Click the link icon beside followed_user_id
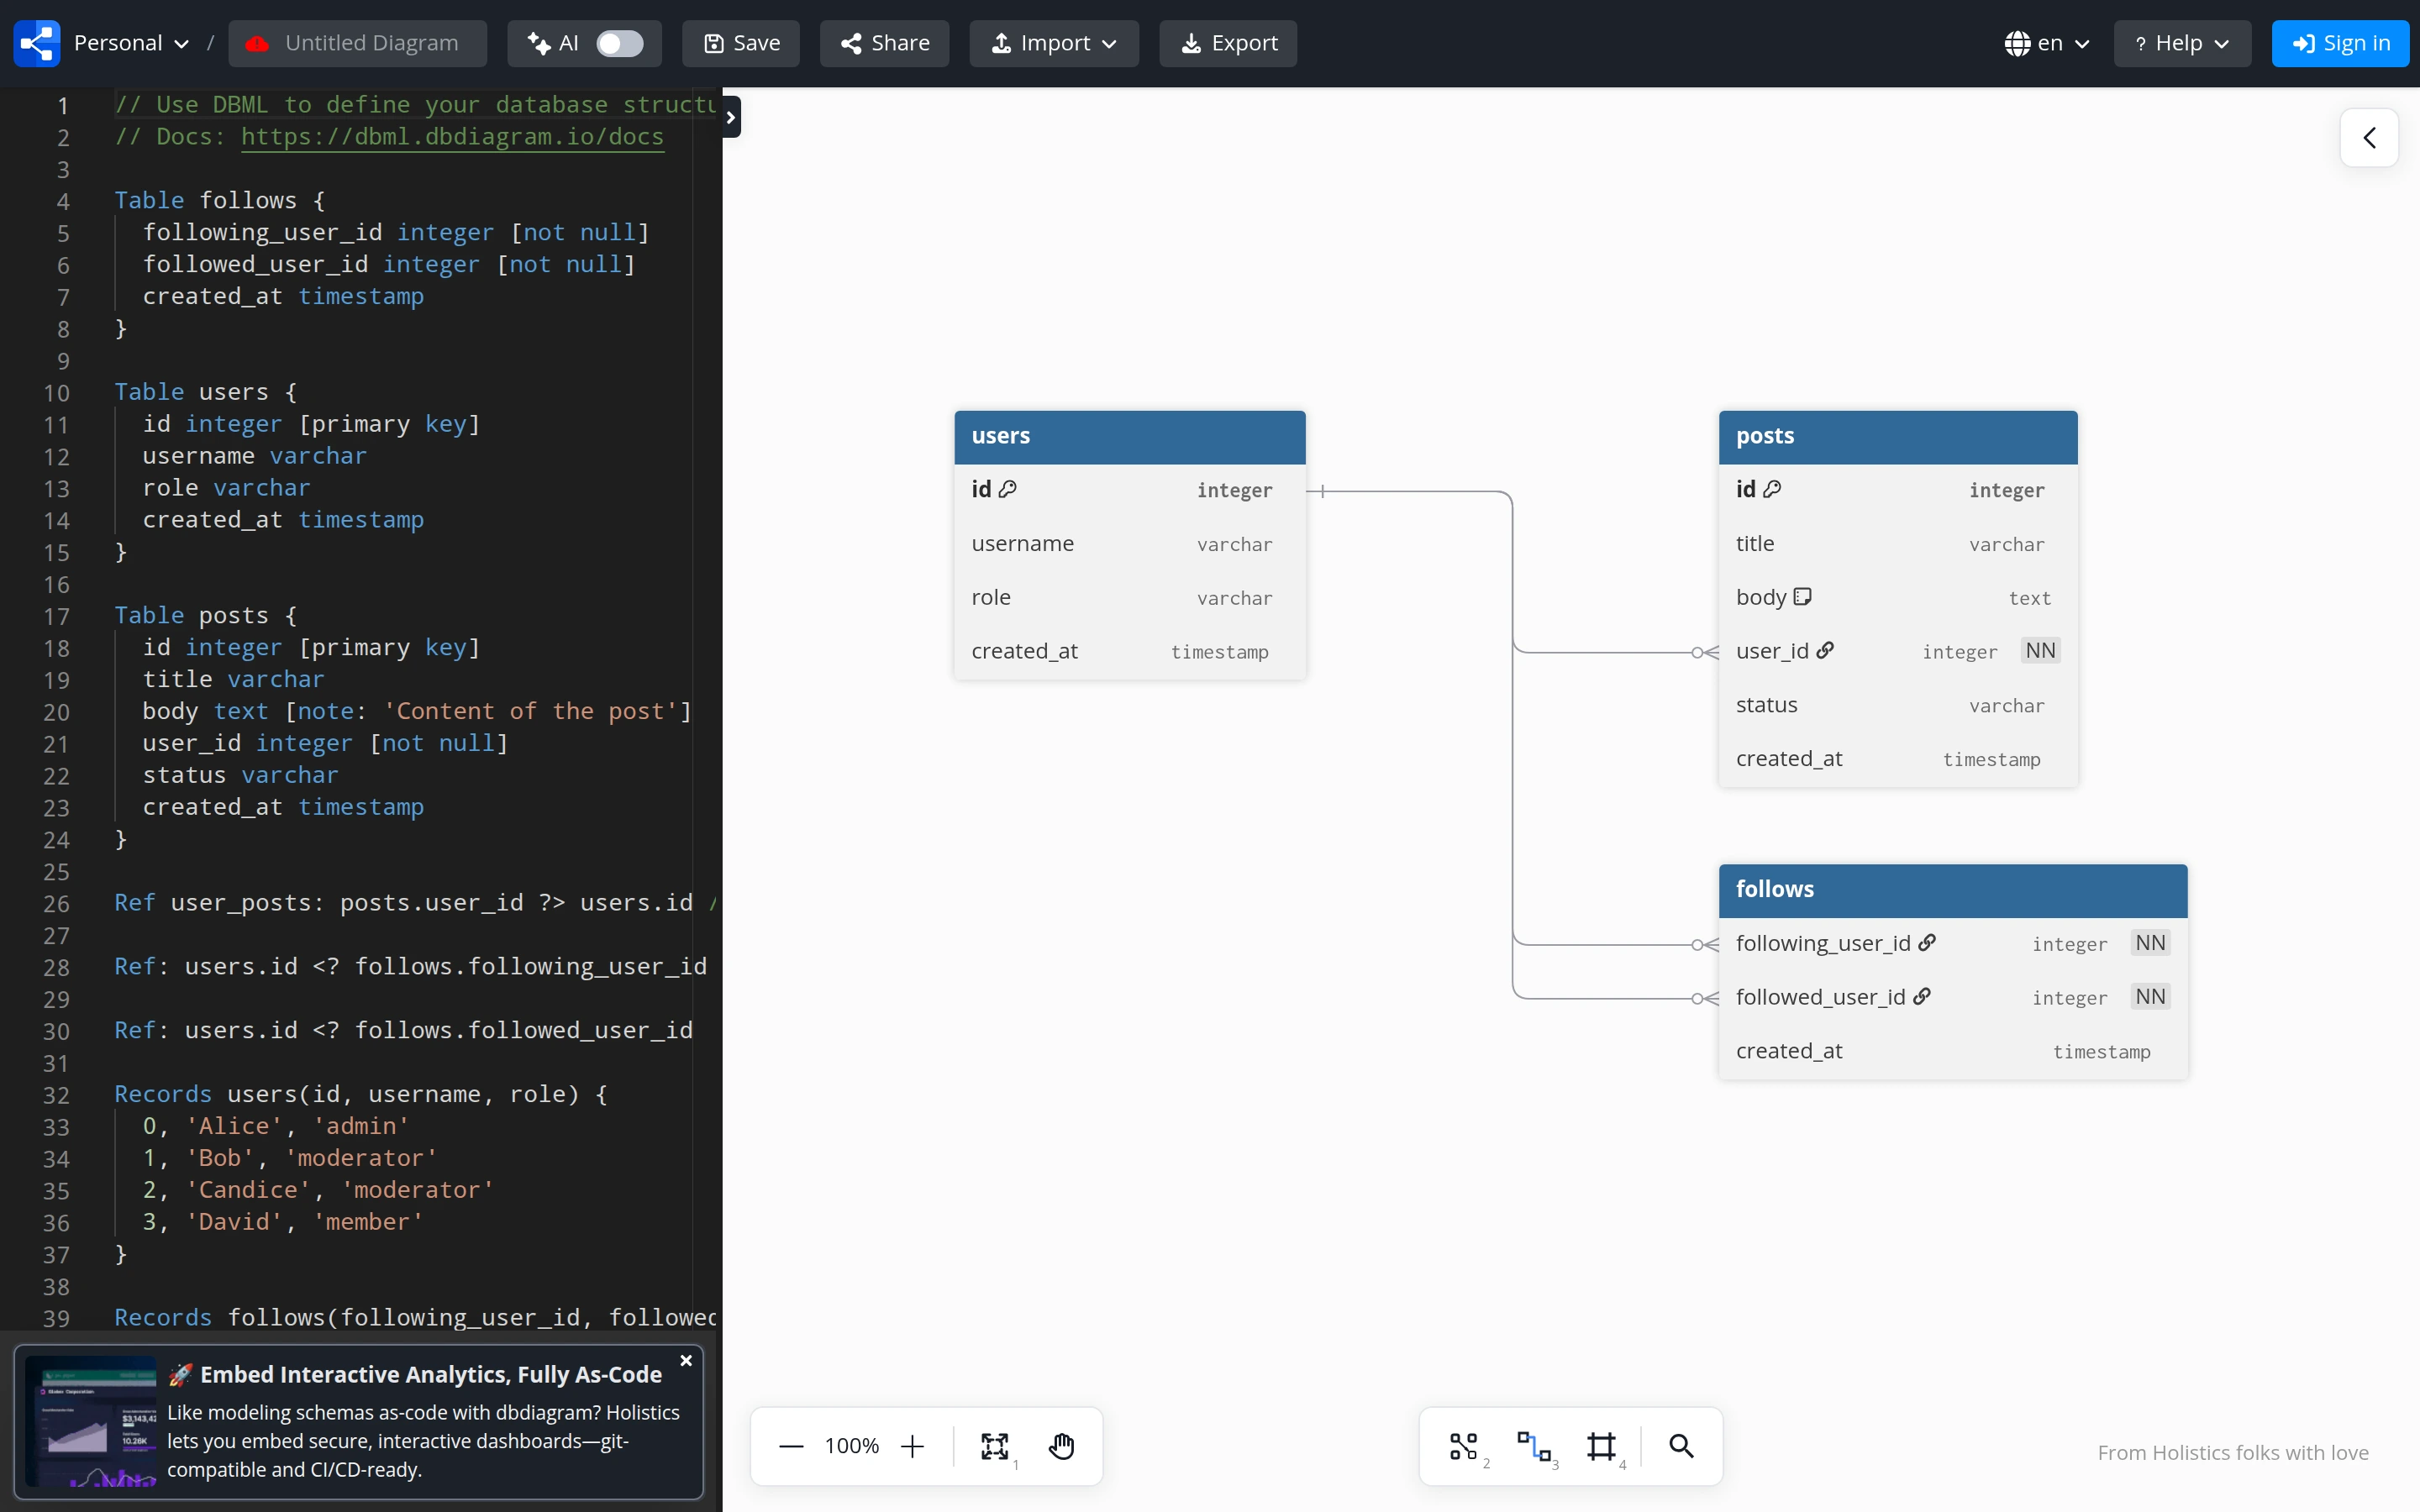The width and height of the screenshot is (2420, 1512). [x=1922, y=997]
